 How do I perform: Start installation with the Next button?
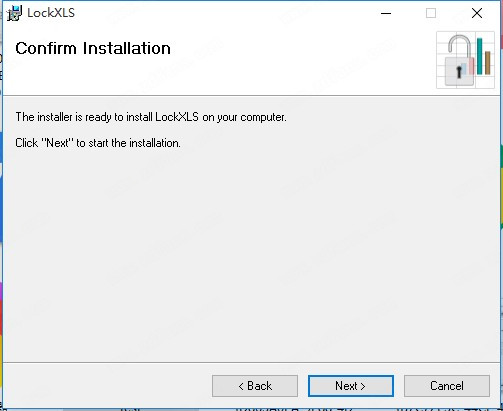(x=351, y=386)
